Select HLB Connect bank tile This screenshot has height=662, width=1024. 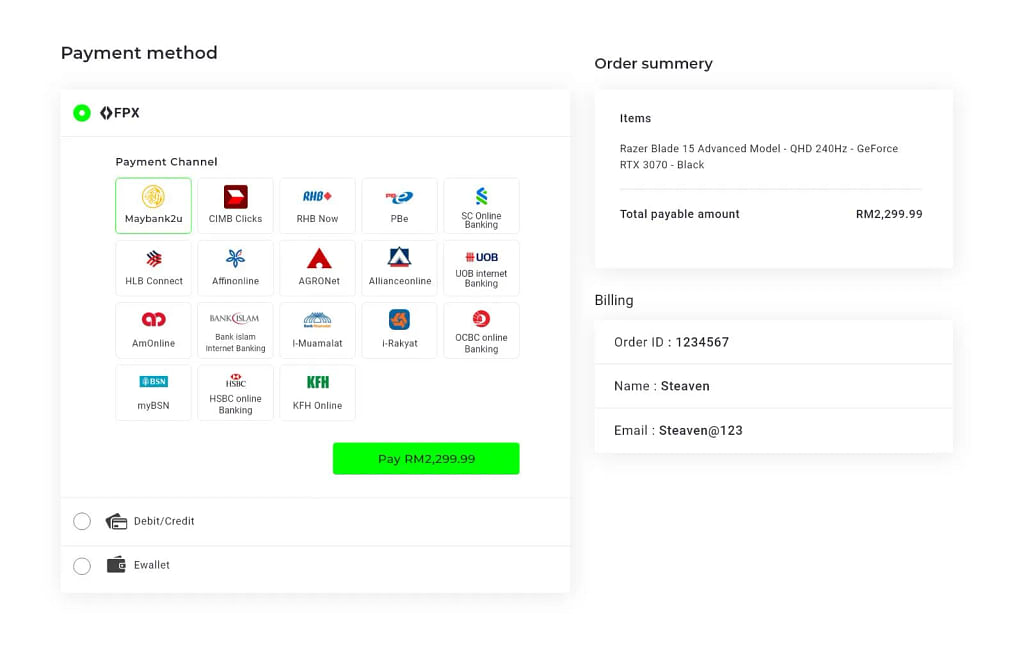(153, 268)
